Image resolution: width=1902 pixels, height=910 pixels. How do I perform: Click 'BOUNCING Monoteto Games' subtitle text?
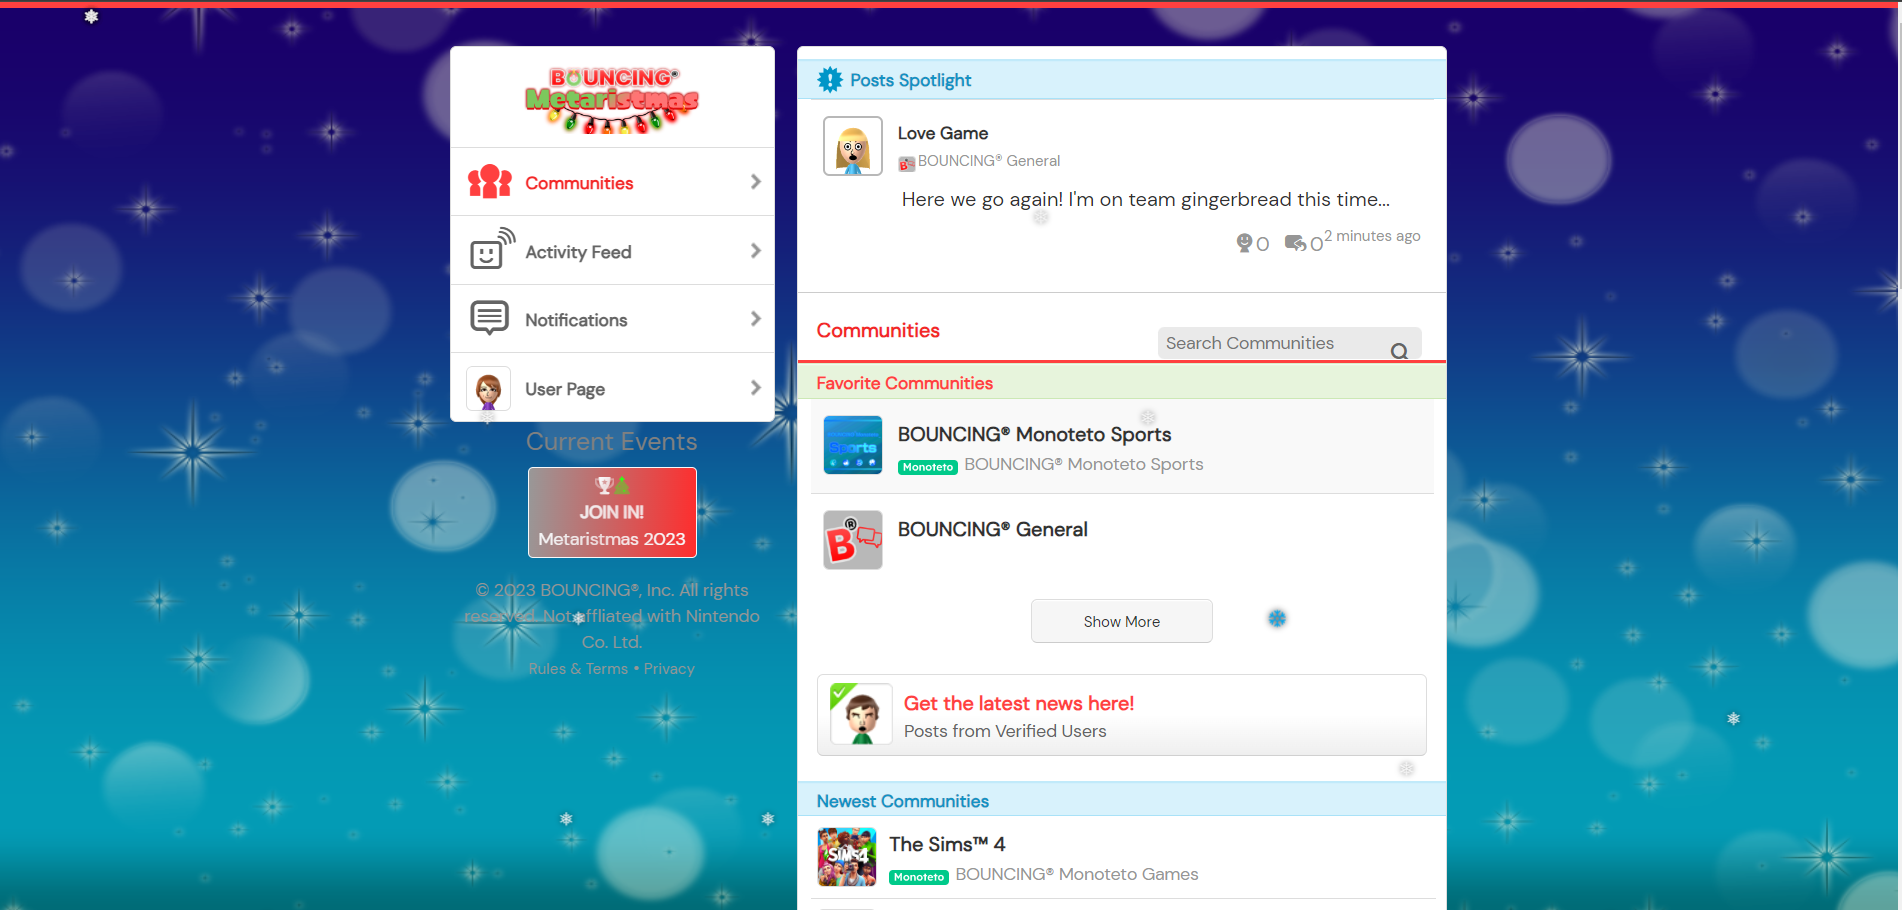[1077, 874]
